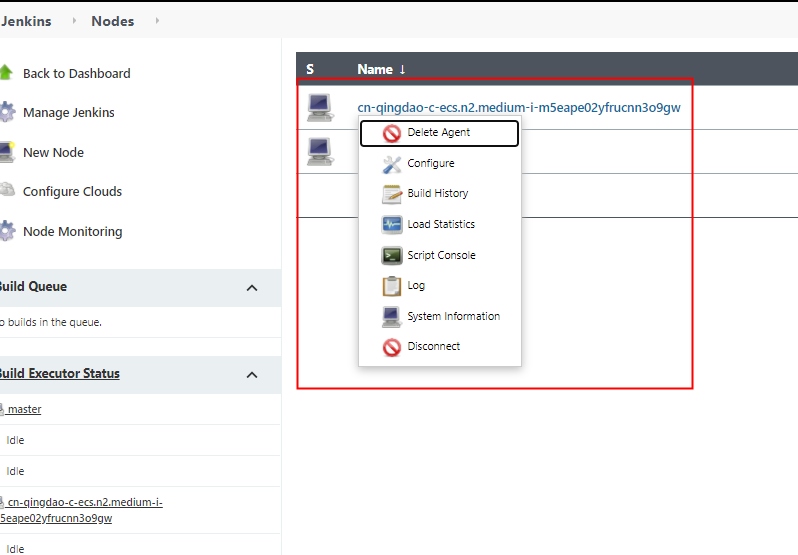
Task: Click the Script Console terminal icon
Action: (392, 255)
